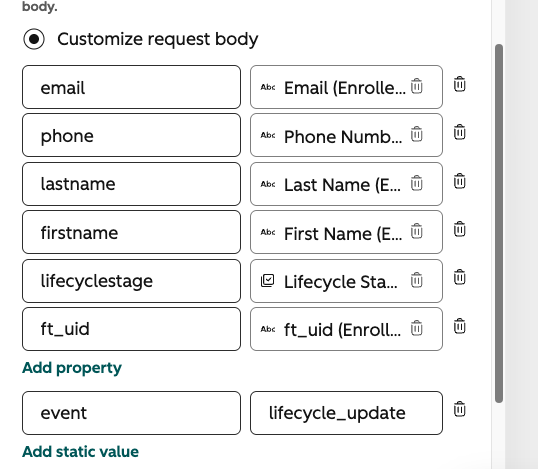Clear the Phone Numb... property token
This screenshot has height=469, width=538.
[417, 134]
